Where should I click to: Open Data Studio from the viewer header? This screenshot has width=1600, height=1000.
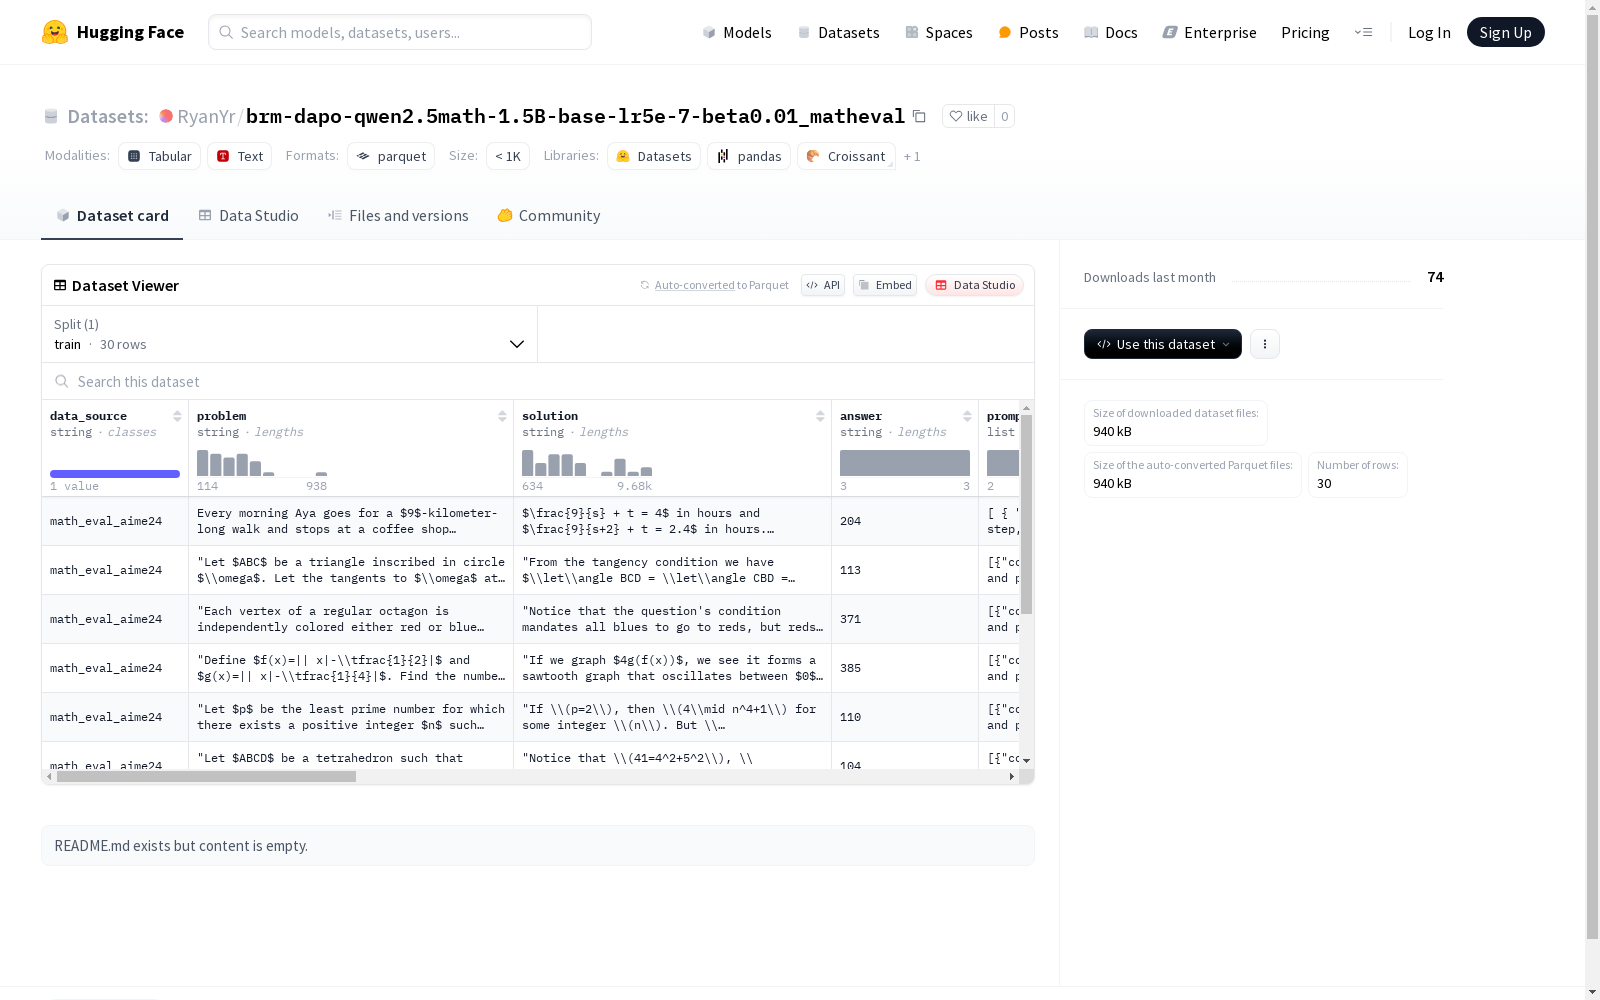974,285
